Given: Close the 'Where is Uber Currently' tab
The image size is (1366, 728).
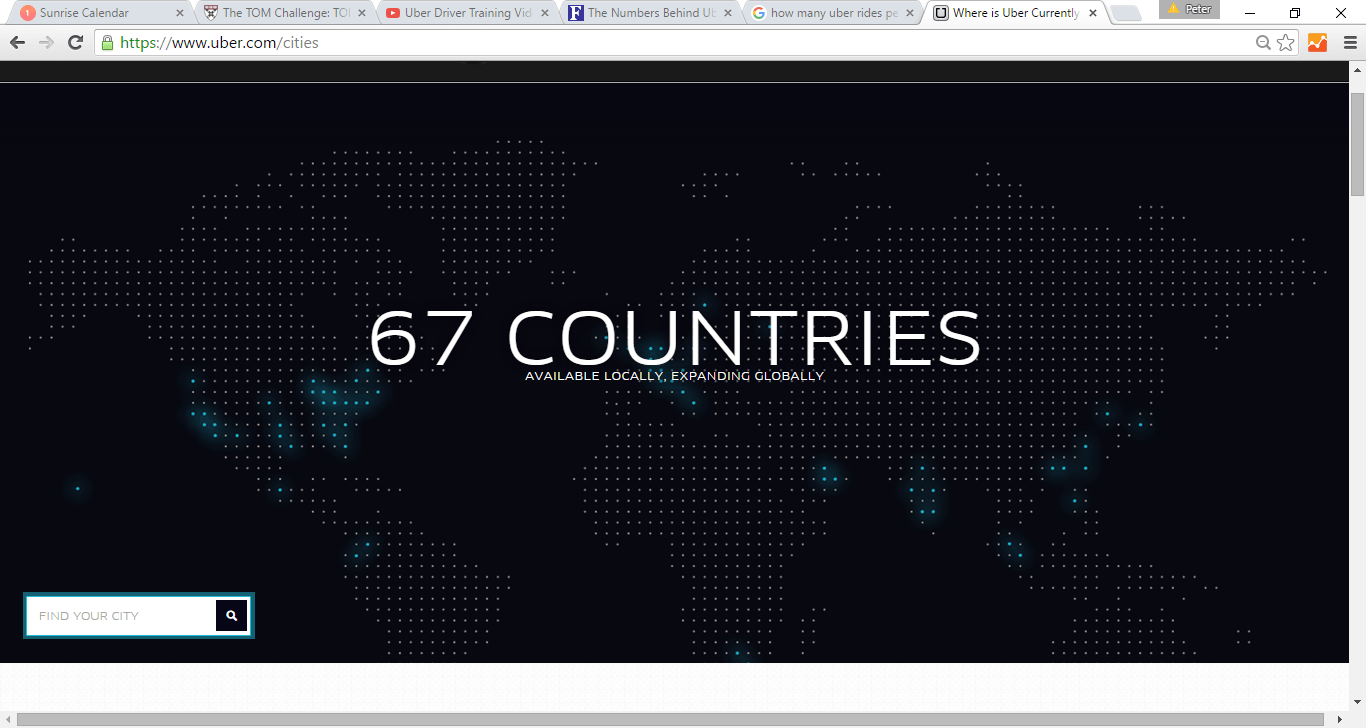Looking at the screenshot, I should coord(1092,14).
